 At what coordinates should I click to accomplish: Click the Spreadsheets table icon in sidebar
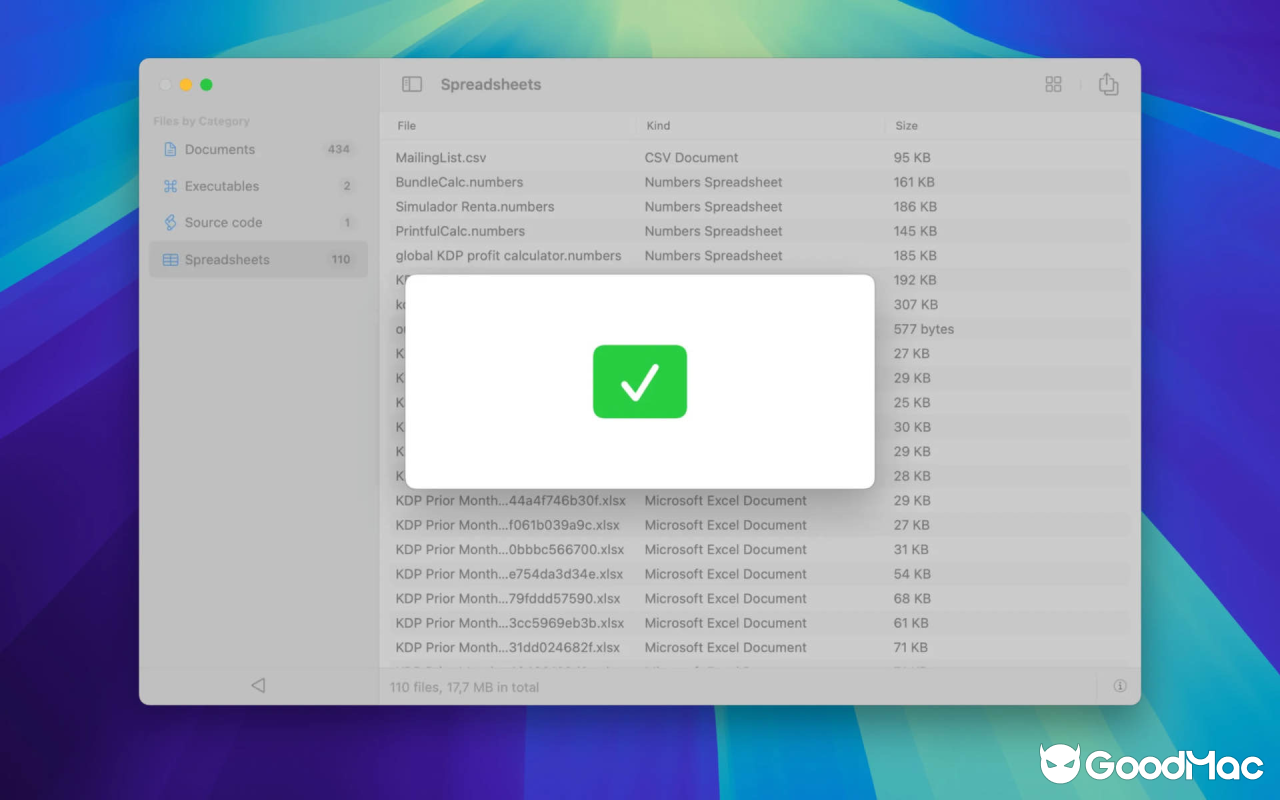(168, 259)
